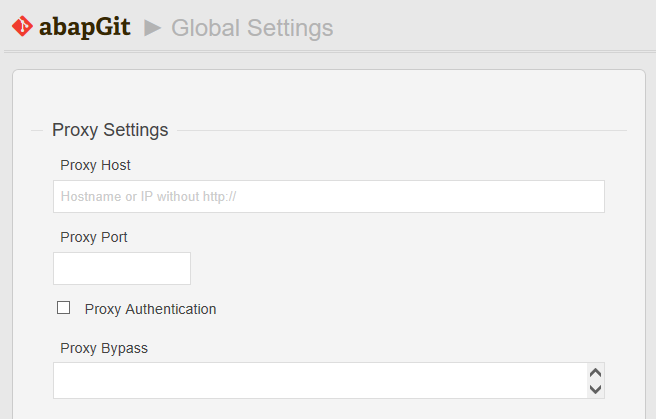The height and width of the screenshot is (419, 656).
Task: Click the abapGit wordmark text in the header
Action: tap(85, 27)
